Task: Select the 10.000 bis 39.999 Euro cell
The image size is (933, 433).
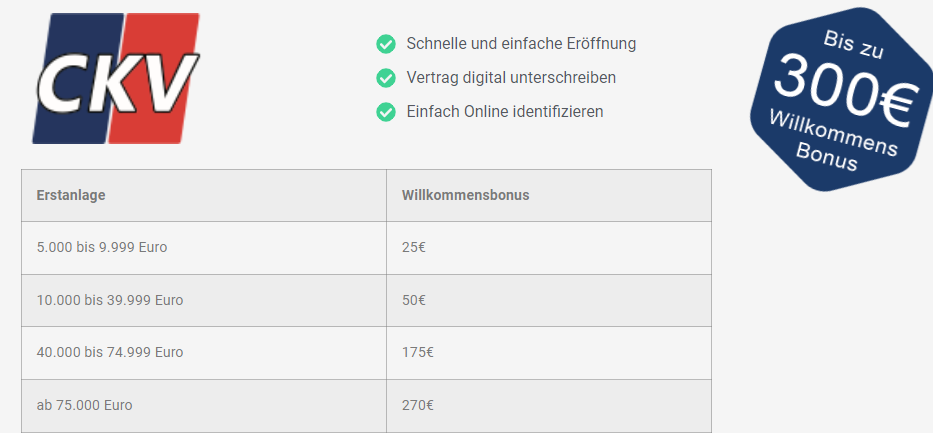Action: click(204, 300)
